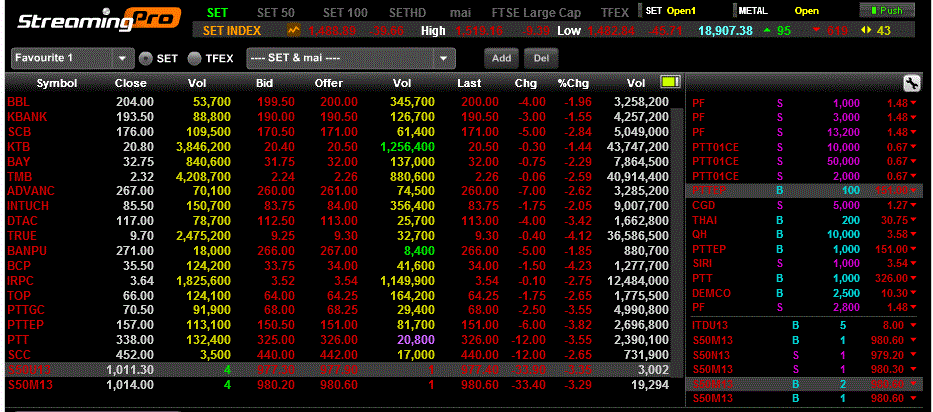This screenshot has height=412, width=933.
Task: Select the SCC symbol row
Action: (338, 355)
